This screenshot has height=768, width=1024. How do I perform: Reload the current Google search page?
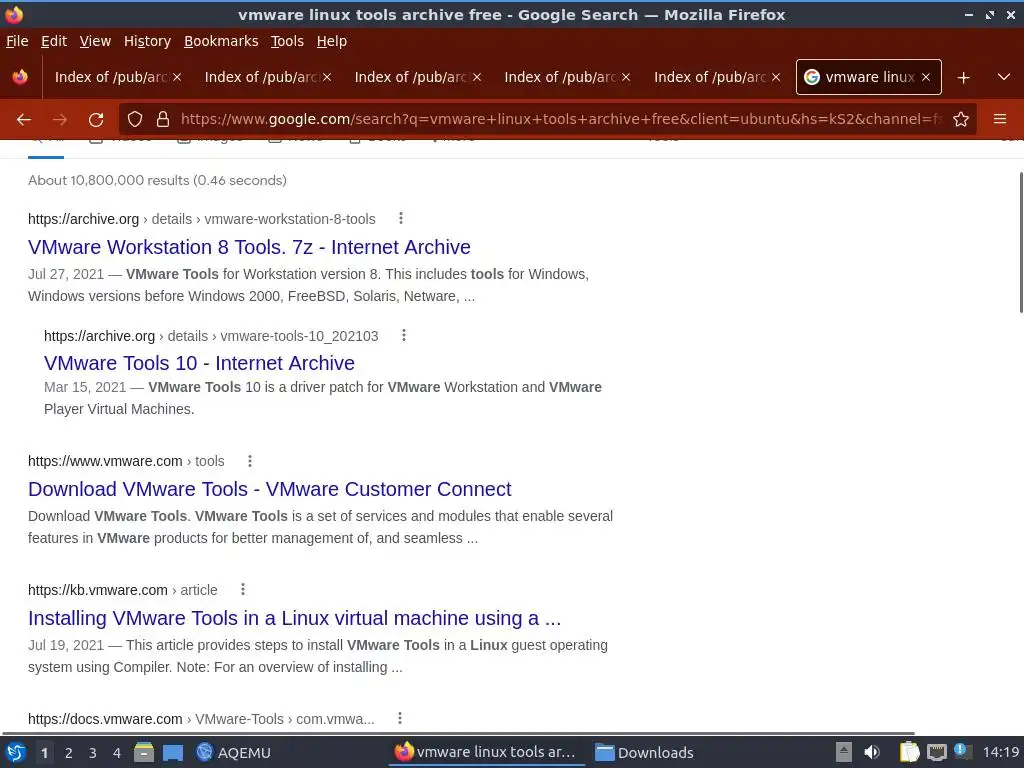point(96,120)
